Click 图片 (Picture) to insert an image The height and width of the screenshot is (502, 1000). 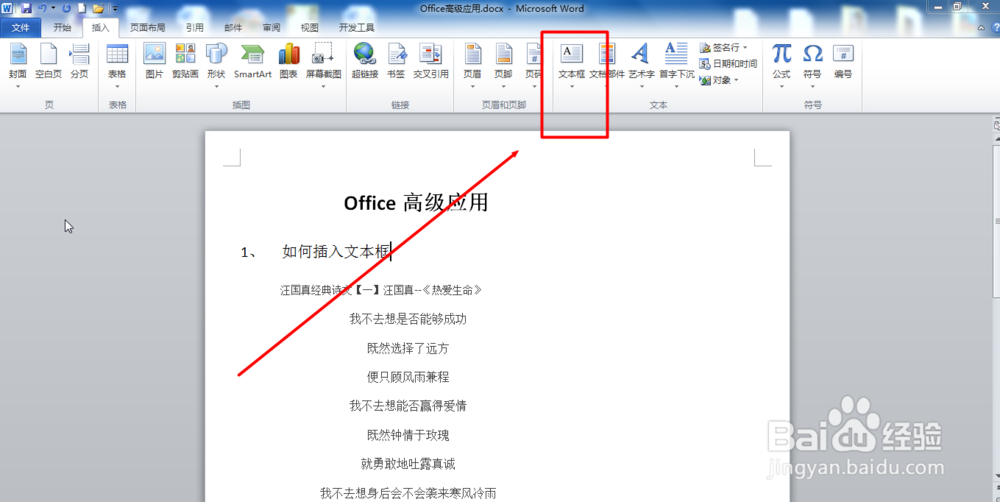pyautogui.click(x=154, y=61)
